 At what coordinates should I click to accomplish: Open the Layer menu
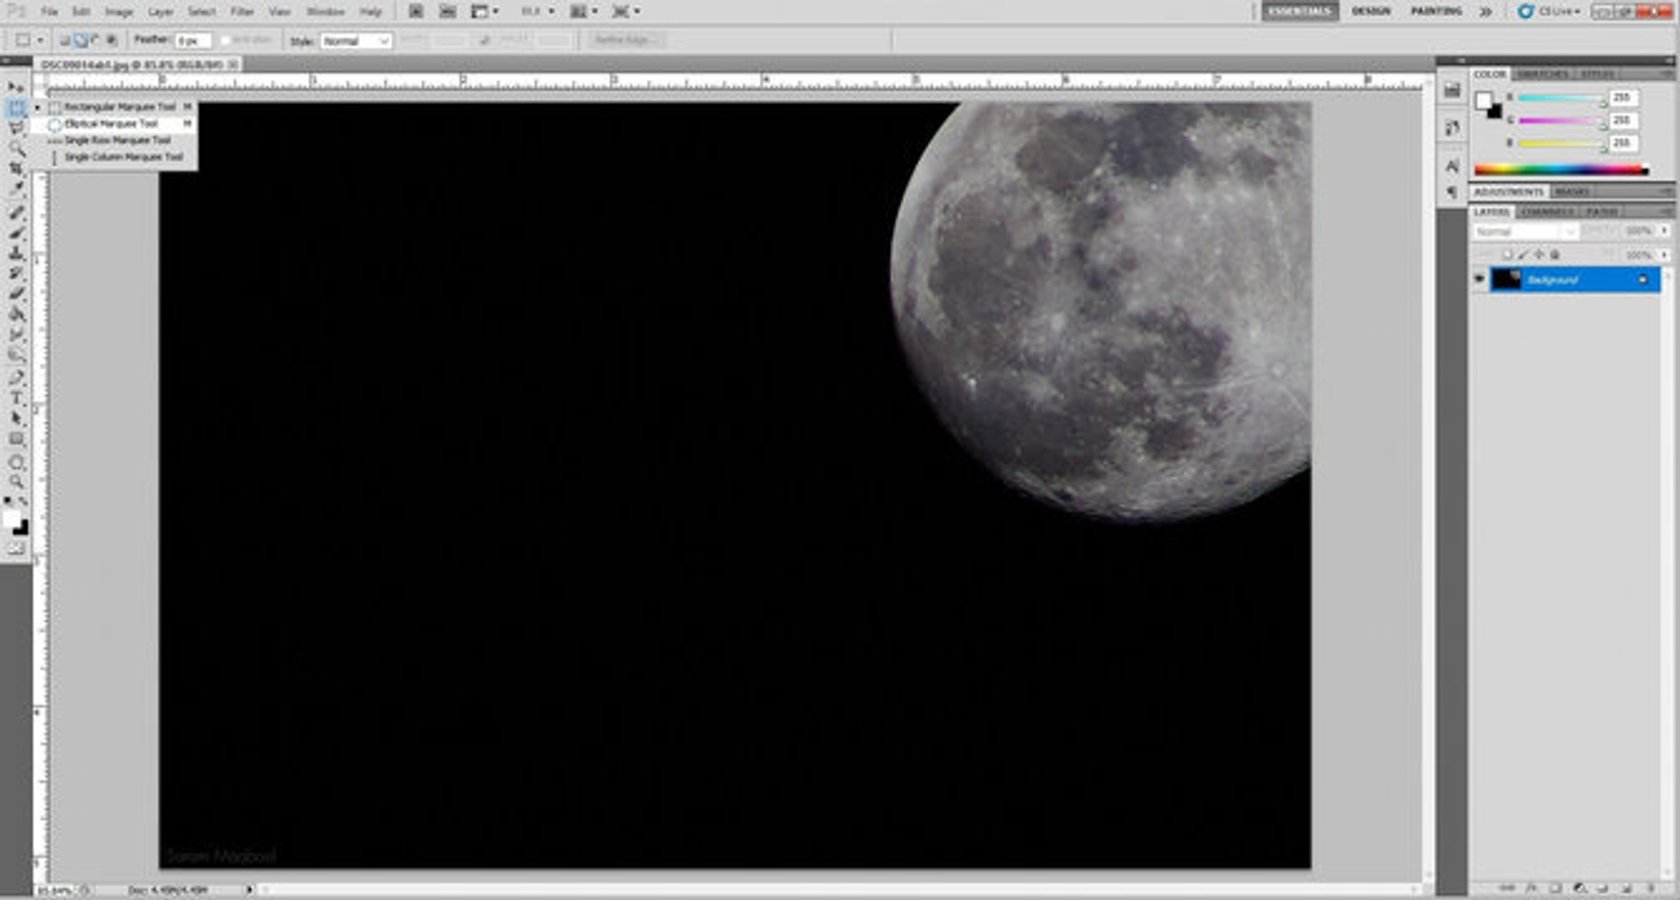point(161,12)
